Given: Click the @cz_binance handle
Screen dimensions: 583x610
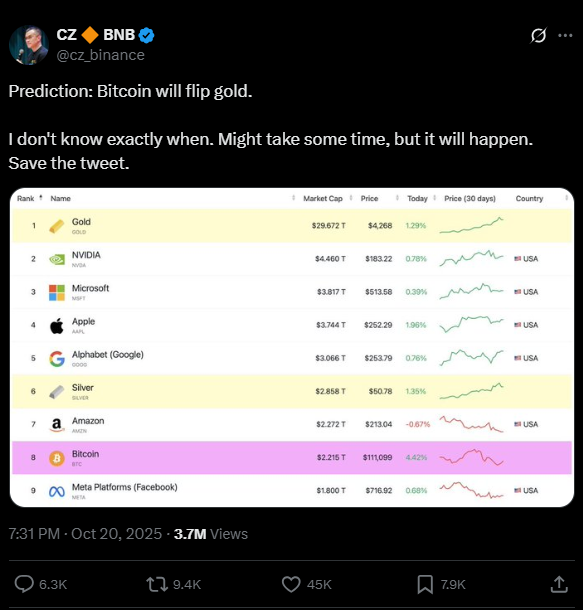Looking at the screenshot, I should point(100,55).
